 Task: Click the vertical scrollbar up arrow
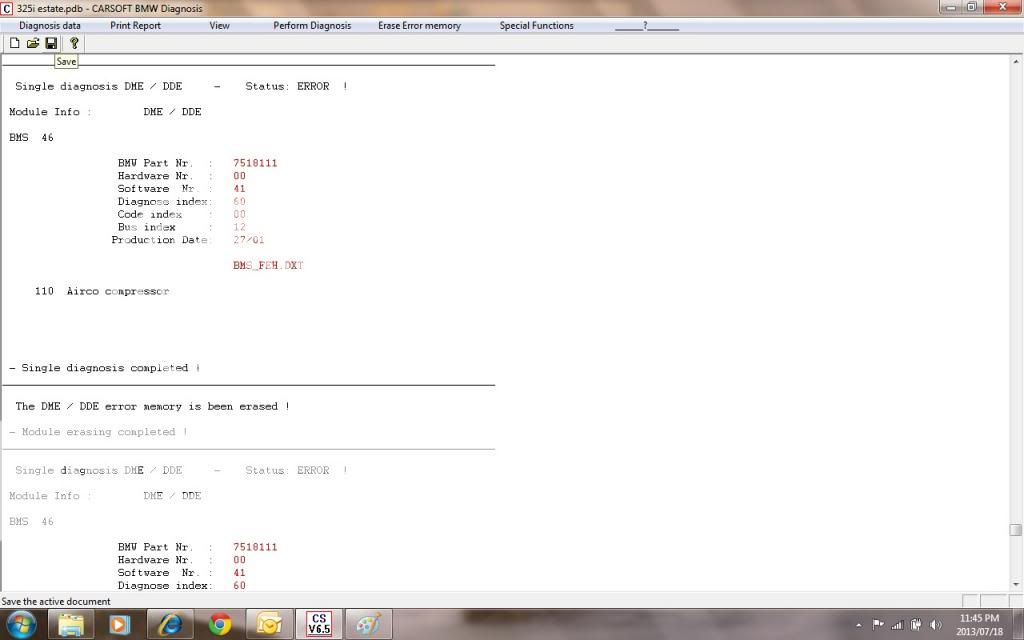coord(1015,61)
